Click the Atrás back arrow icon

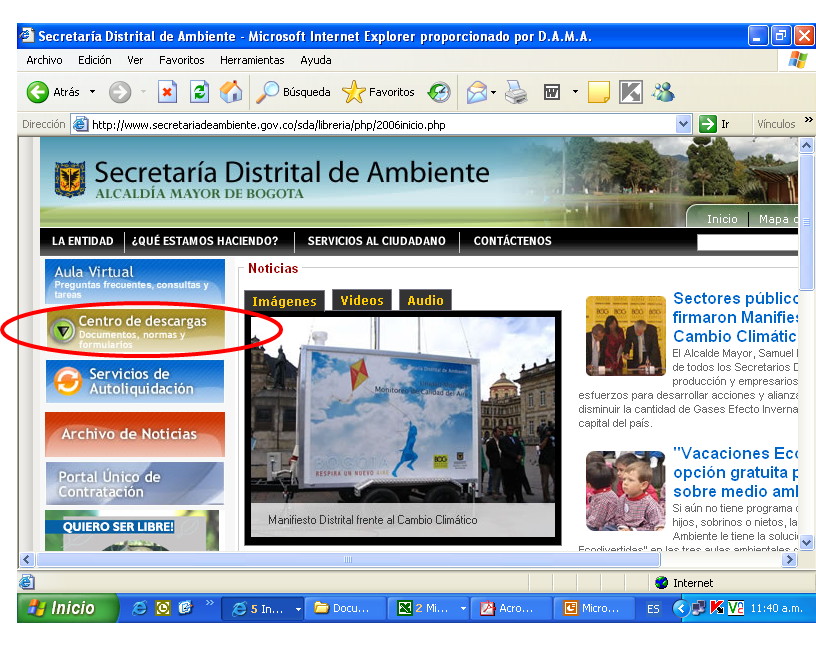pos(37,92)
